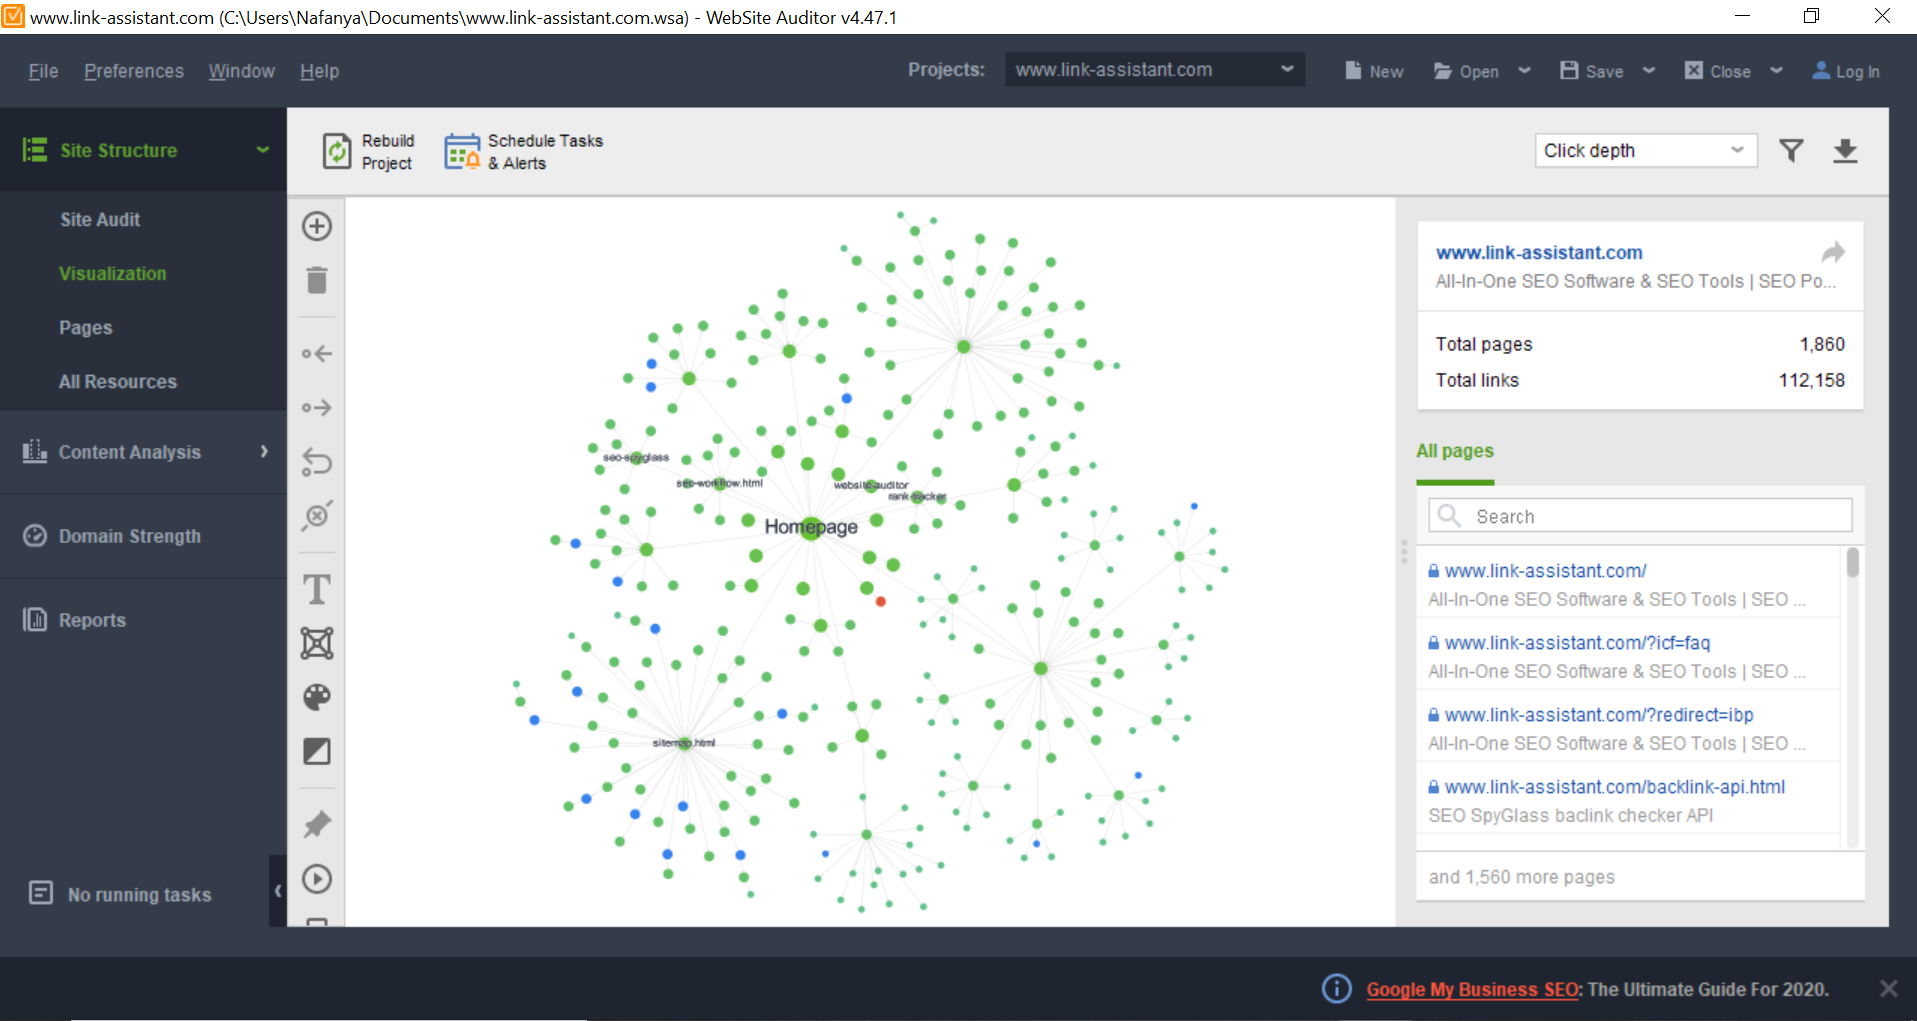The image size is (1917, 1021).
Task: Select Pages in sidebar
Action: pos(86,328)
